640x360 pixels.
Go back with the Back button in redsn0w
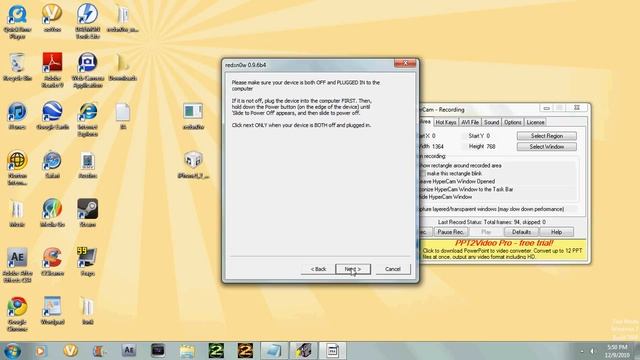[x=318, y=269]
